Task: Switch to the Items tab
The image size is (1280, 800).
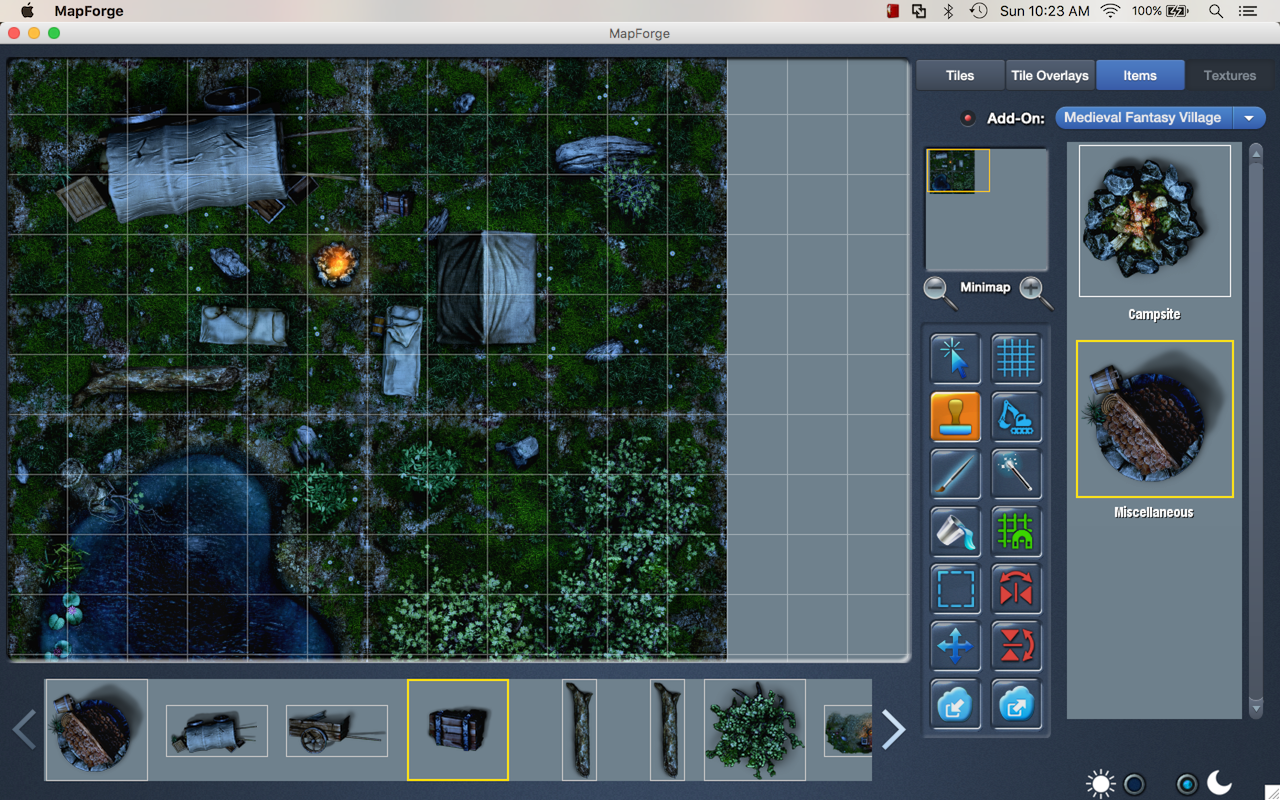Action: (1140, 75)
